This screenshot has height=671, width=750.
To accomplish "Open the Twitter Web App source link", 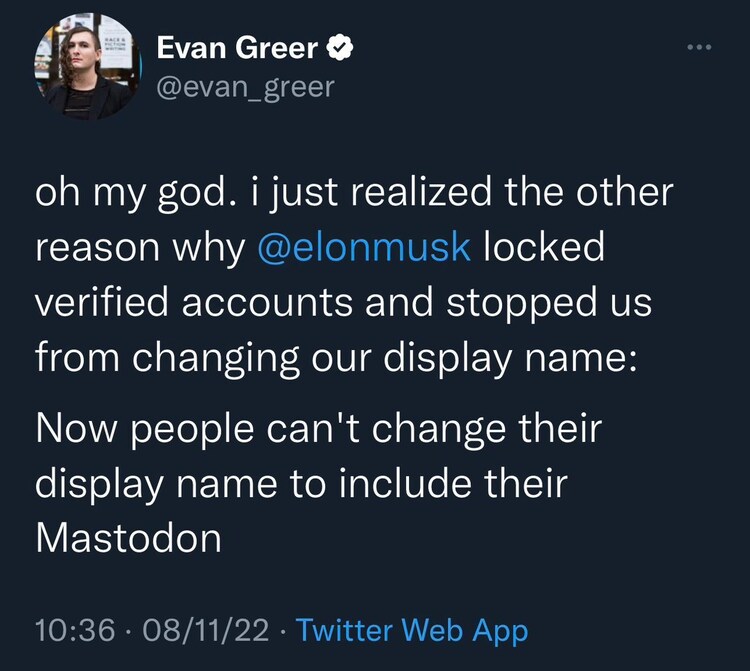I will click(411, 630).
